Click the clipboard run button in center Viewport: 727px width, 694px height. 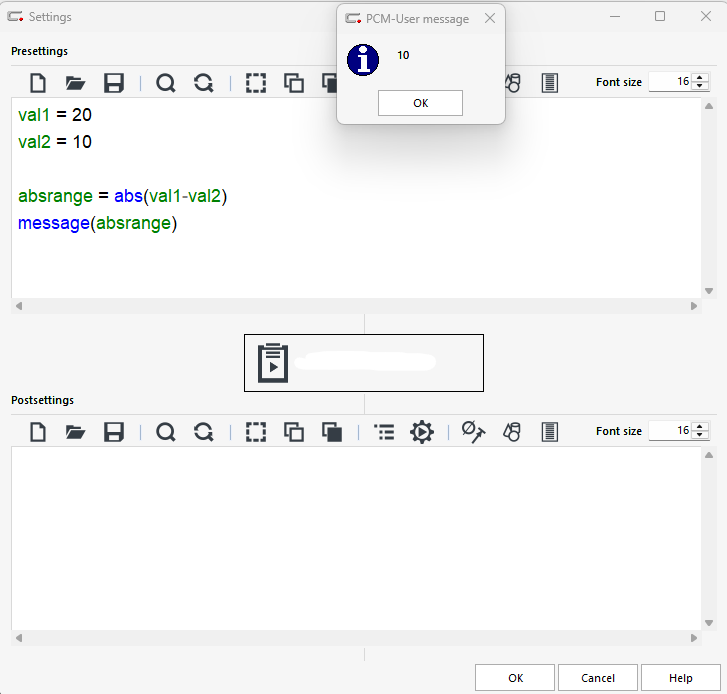pos(364,362)
